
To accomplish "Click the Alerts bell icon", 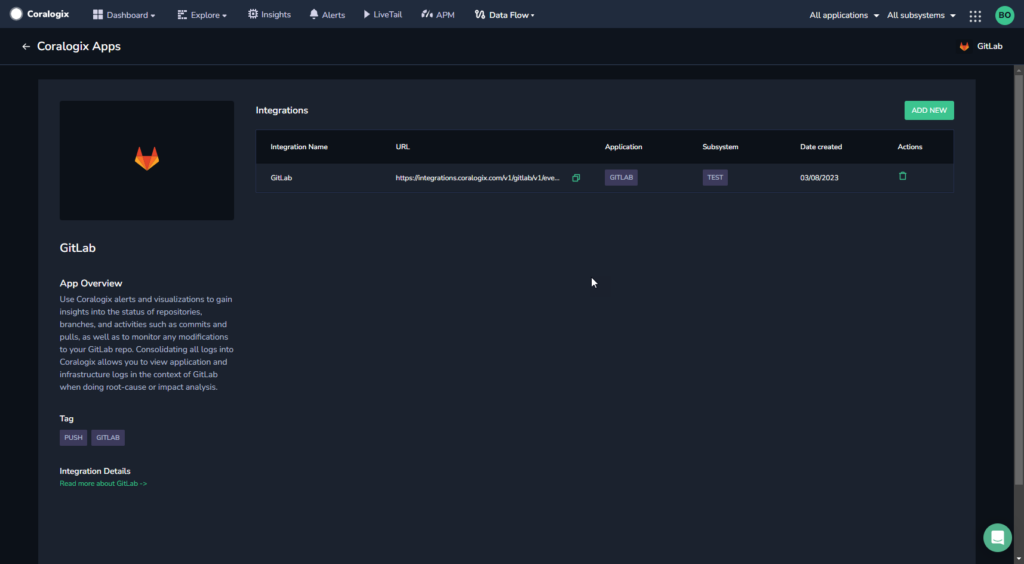I will pos(314,14).
